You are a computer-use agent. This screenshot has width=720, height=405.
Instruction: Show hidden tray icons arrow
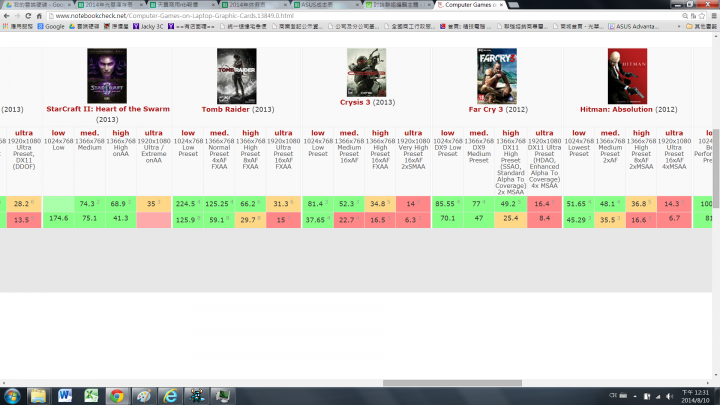(635, 396)
